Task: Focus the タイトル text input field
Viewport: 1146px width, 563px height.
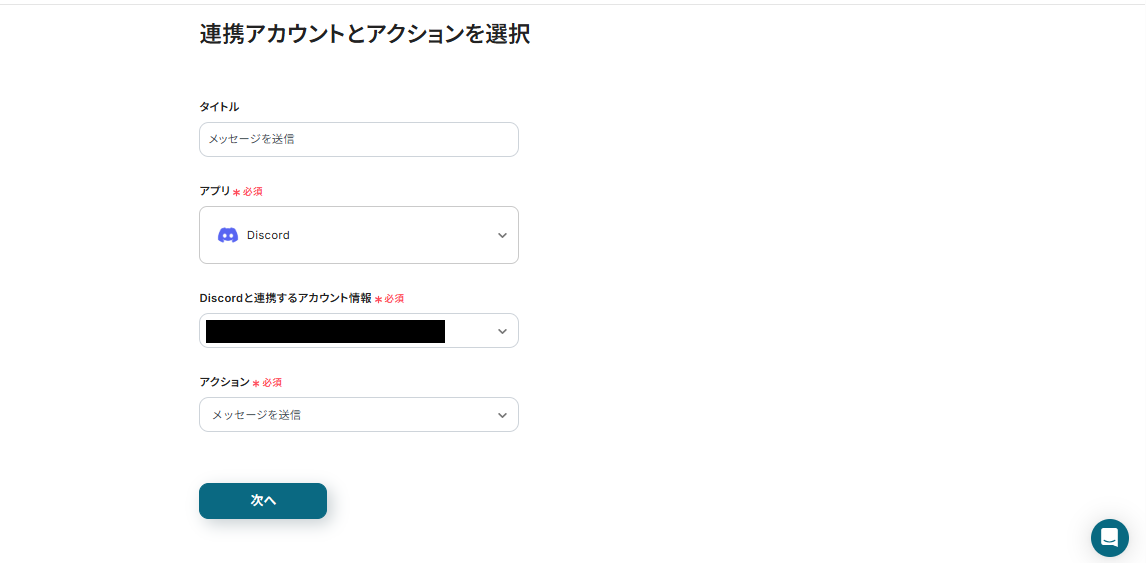Action: pyautogui.click(x=358, y=139)
